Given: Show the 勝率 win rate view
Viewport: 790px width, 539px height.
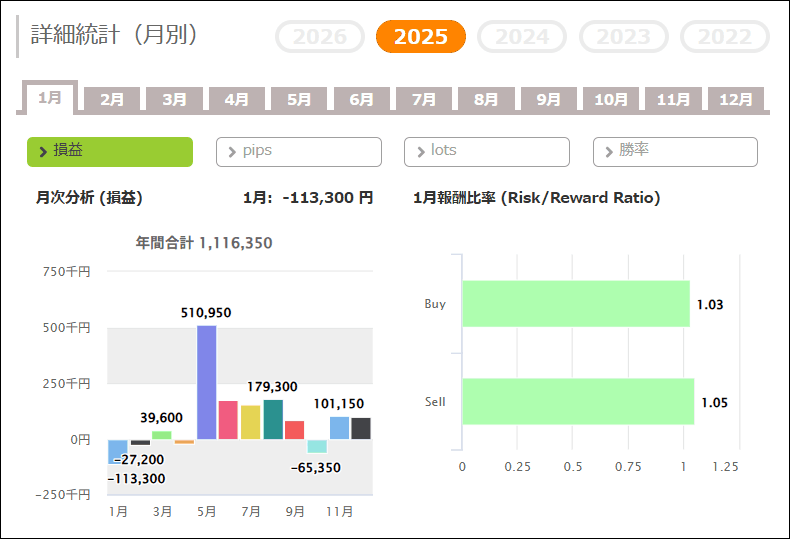Looking at the screenshot, I should pos(675,151).
